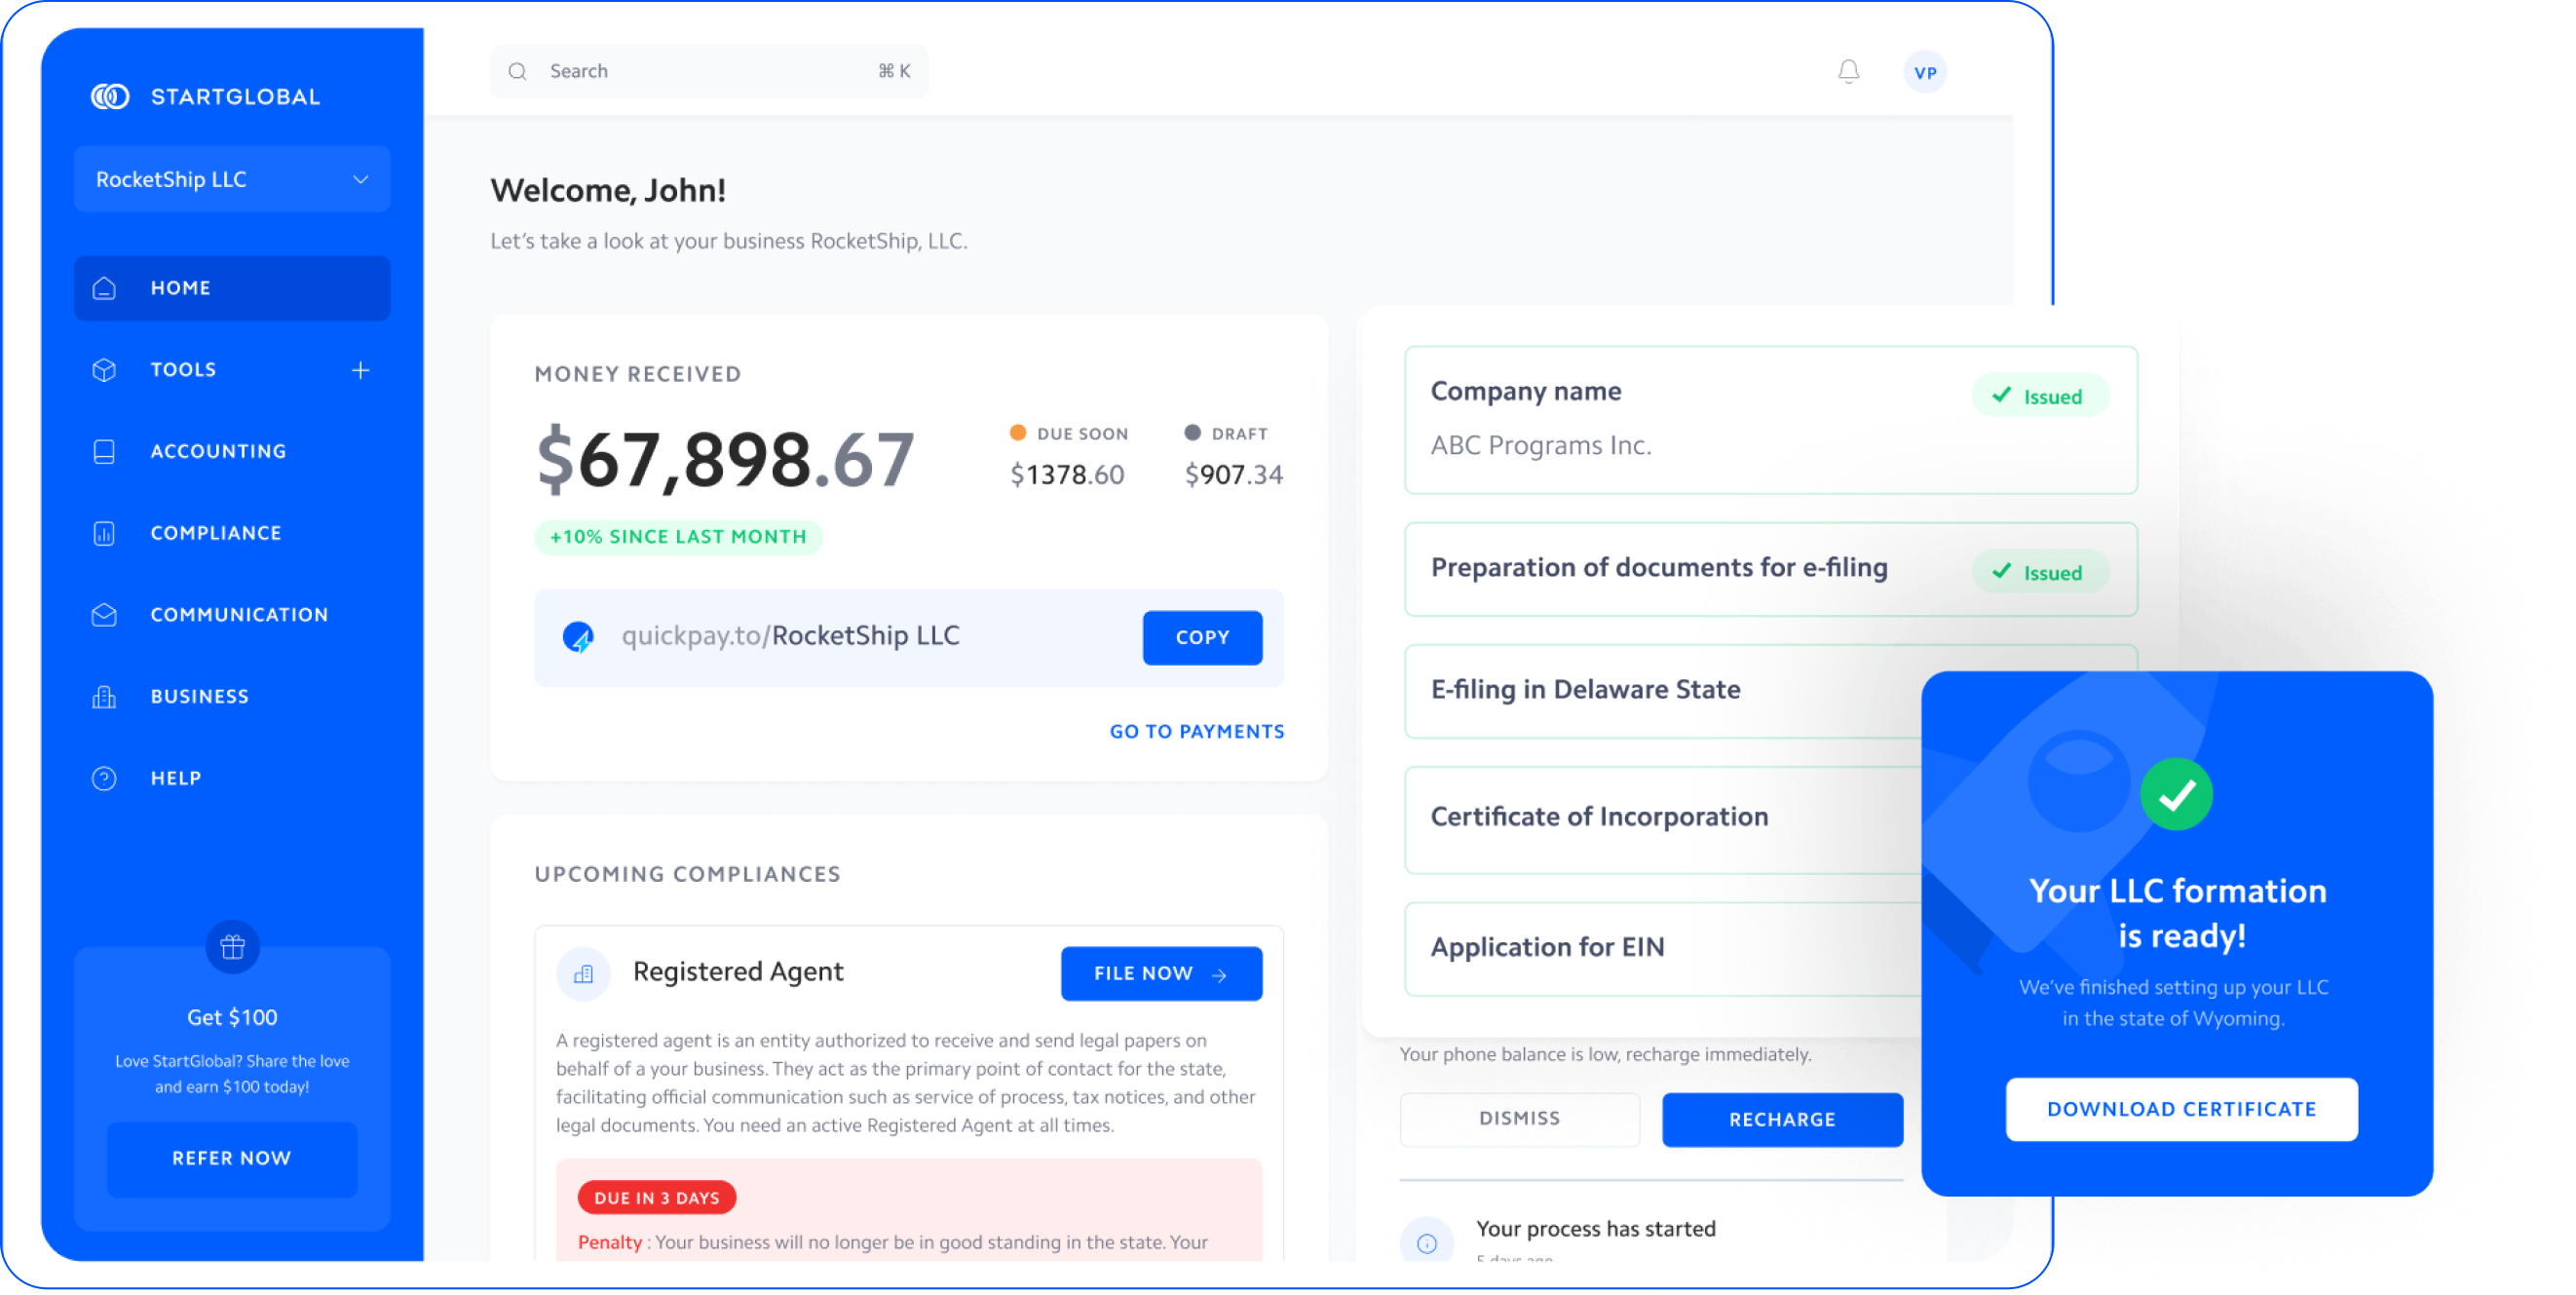2576x1295 pixels.
Task: Click the StartGlobal logo icon
Action: 110,97
